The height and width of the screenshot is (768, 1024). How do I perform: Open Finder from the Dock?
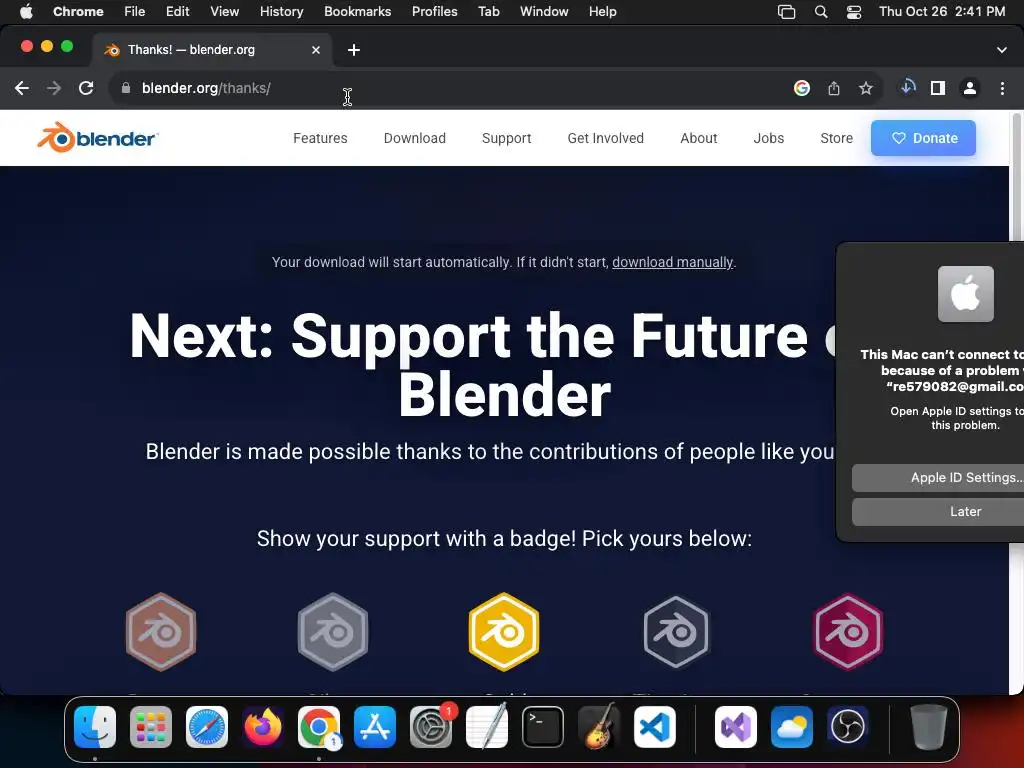pos(95,727)
